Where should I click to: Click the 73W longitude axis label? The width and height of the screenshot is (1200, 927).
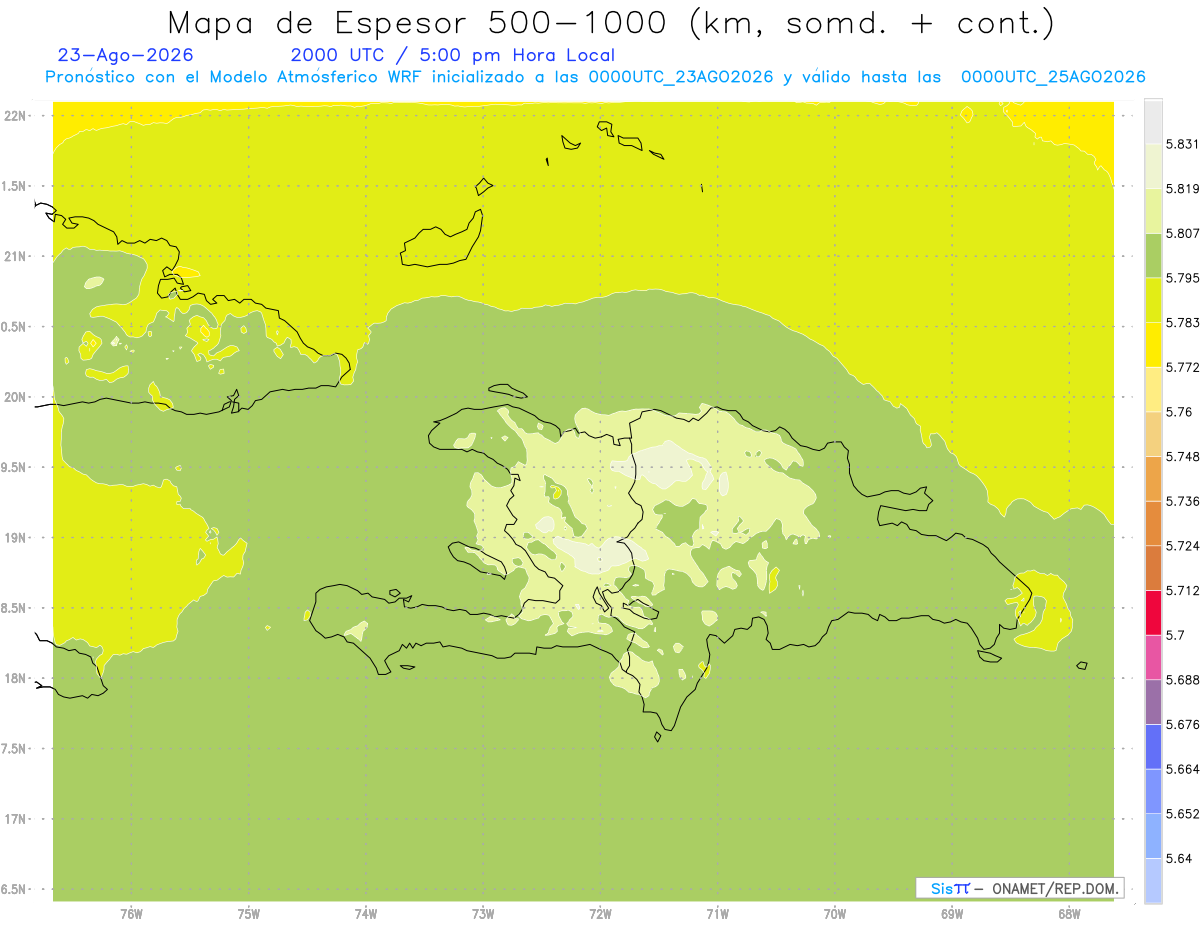click(x=483, y=914)
